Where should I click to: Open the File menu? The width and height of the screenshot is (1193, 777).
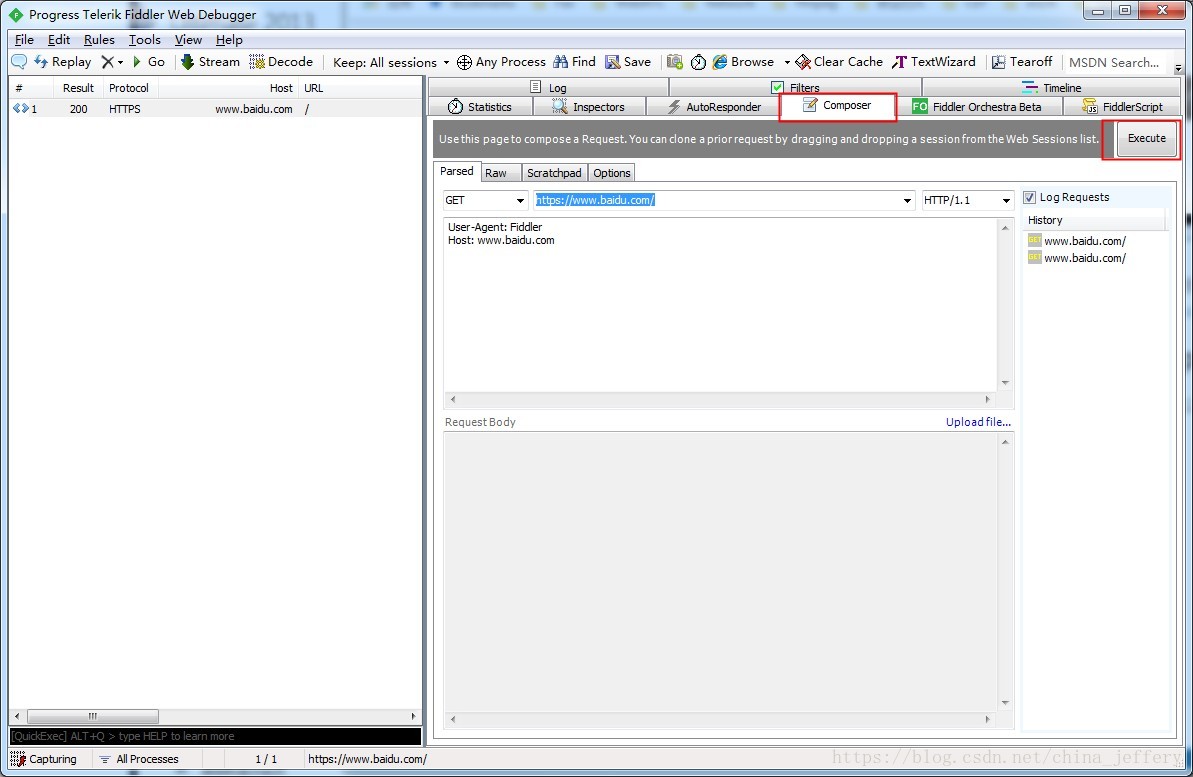(24, 40)
